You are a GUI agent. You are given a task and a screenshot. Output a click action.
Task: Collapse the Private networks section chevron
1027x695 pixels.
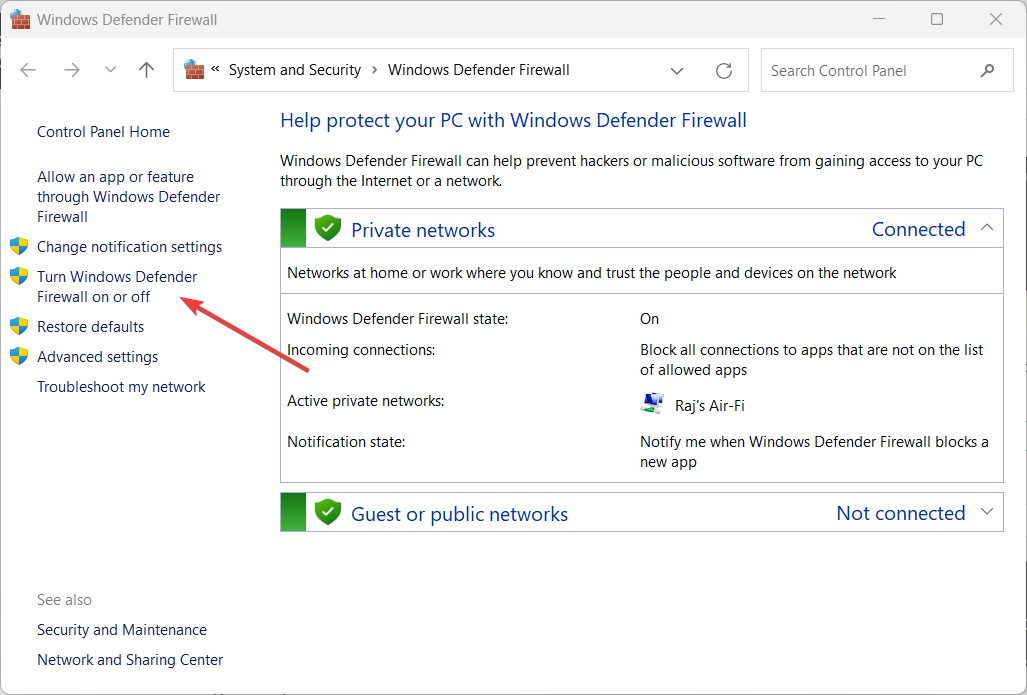[987, 228]
